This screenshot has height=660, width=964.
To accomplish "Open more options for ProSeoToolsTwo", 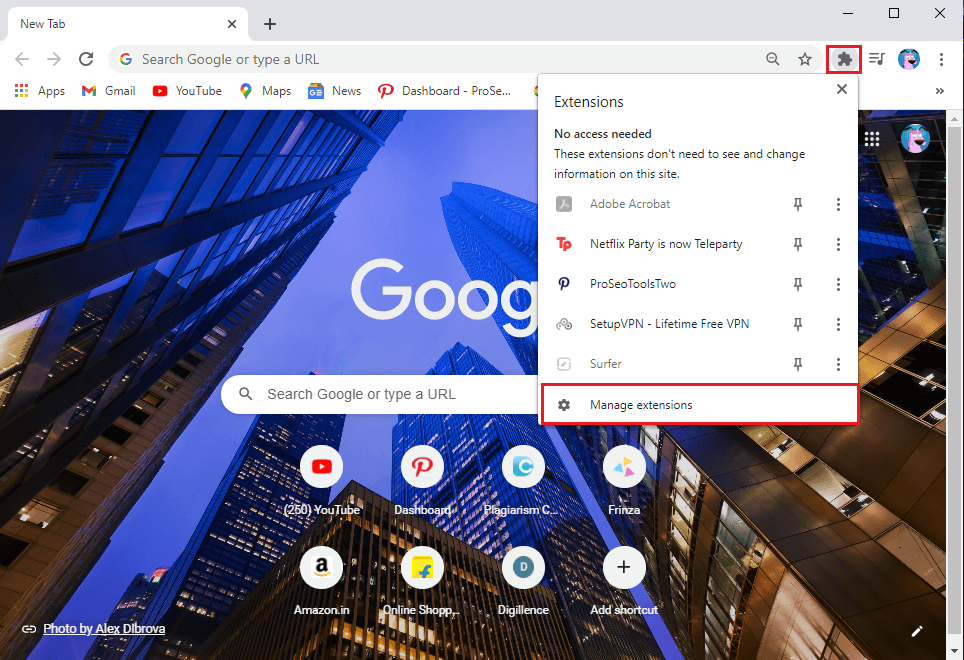I will [838, 284].
